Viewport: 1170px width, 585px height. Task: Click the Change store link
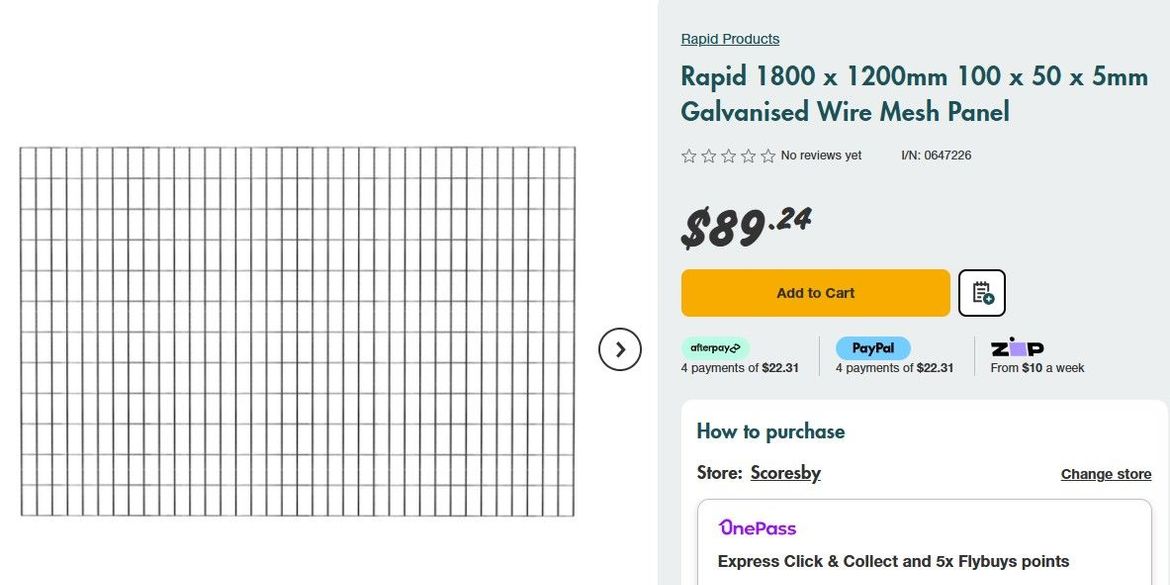(1106, 474)
